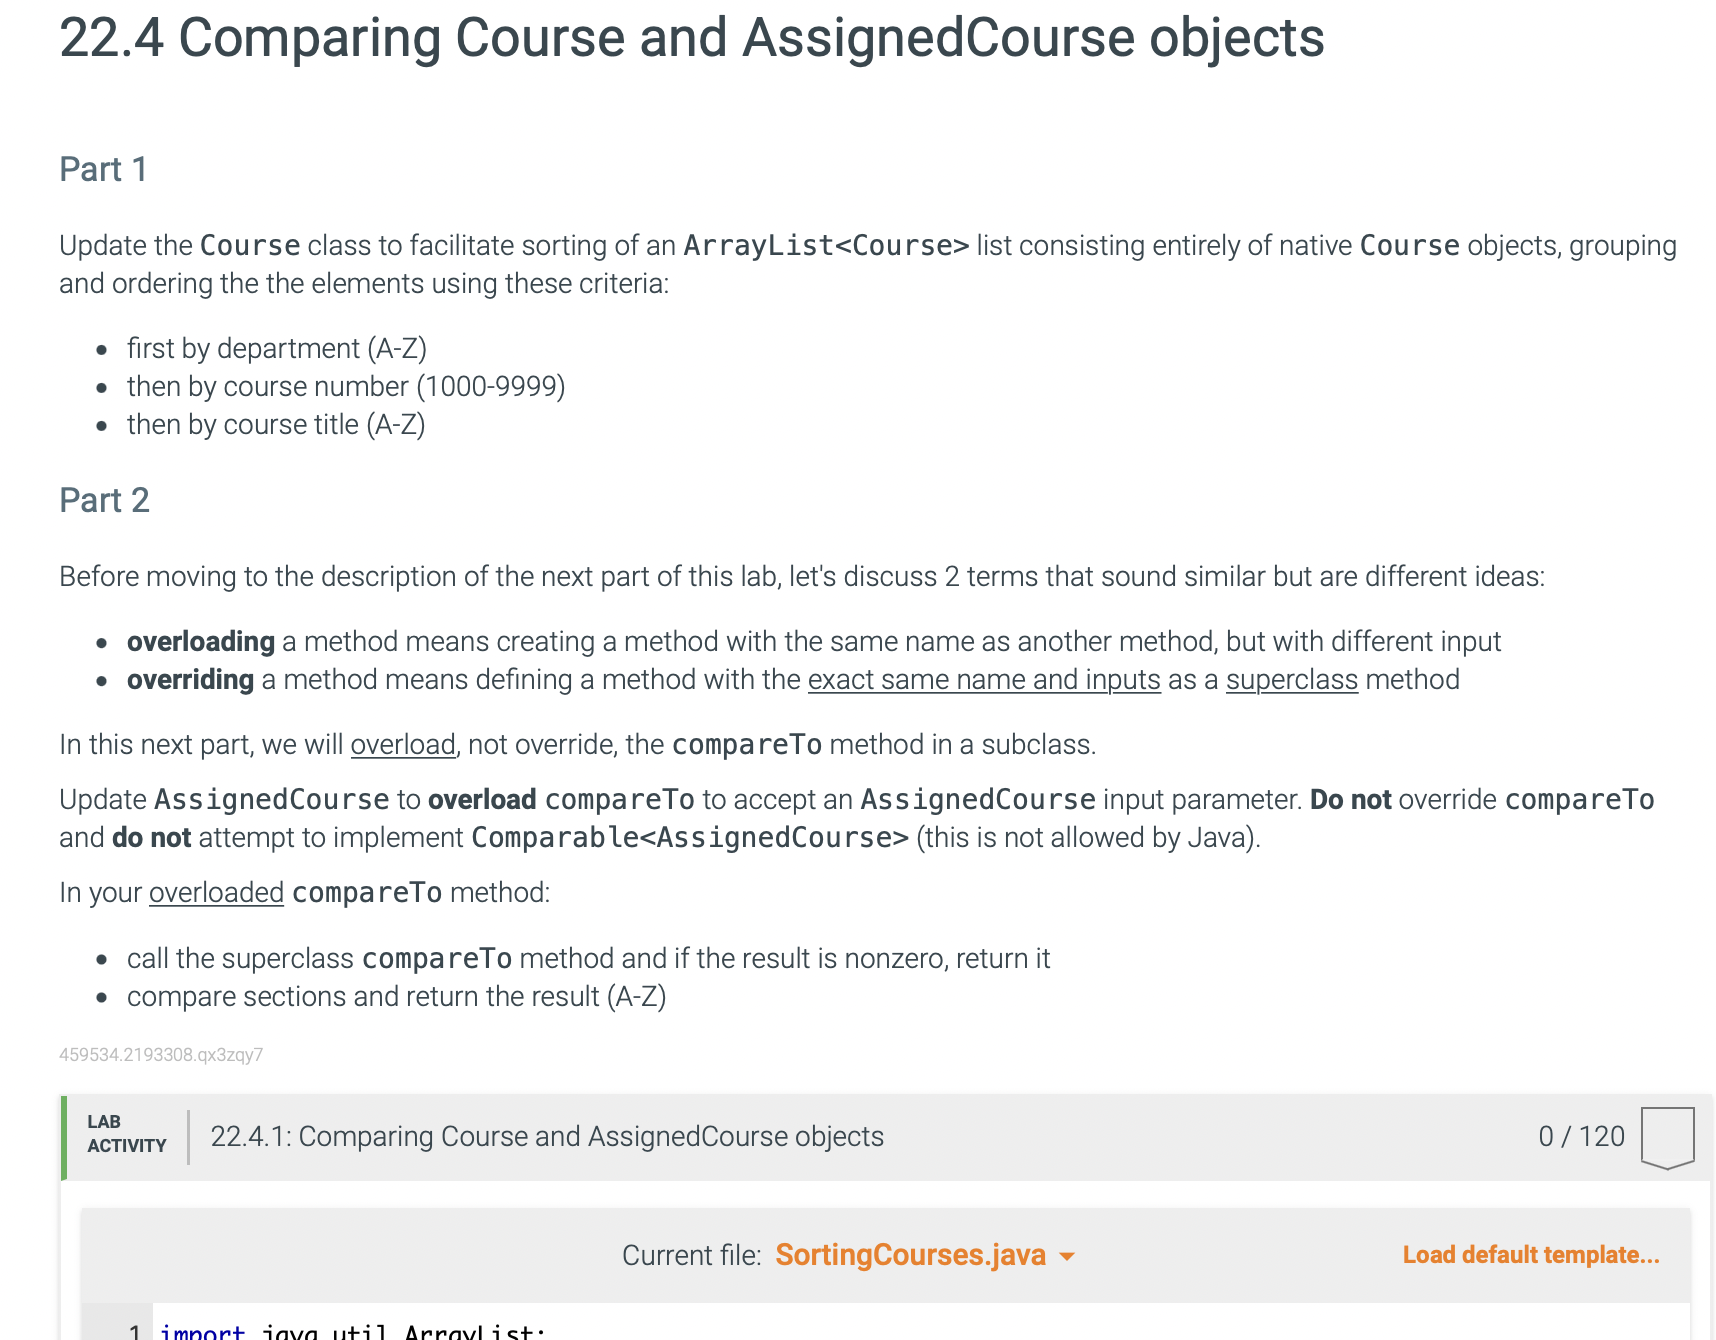Click the heading Part 2

104,500
